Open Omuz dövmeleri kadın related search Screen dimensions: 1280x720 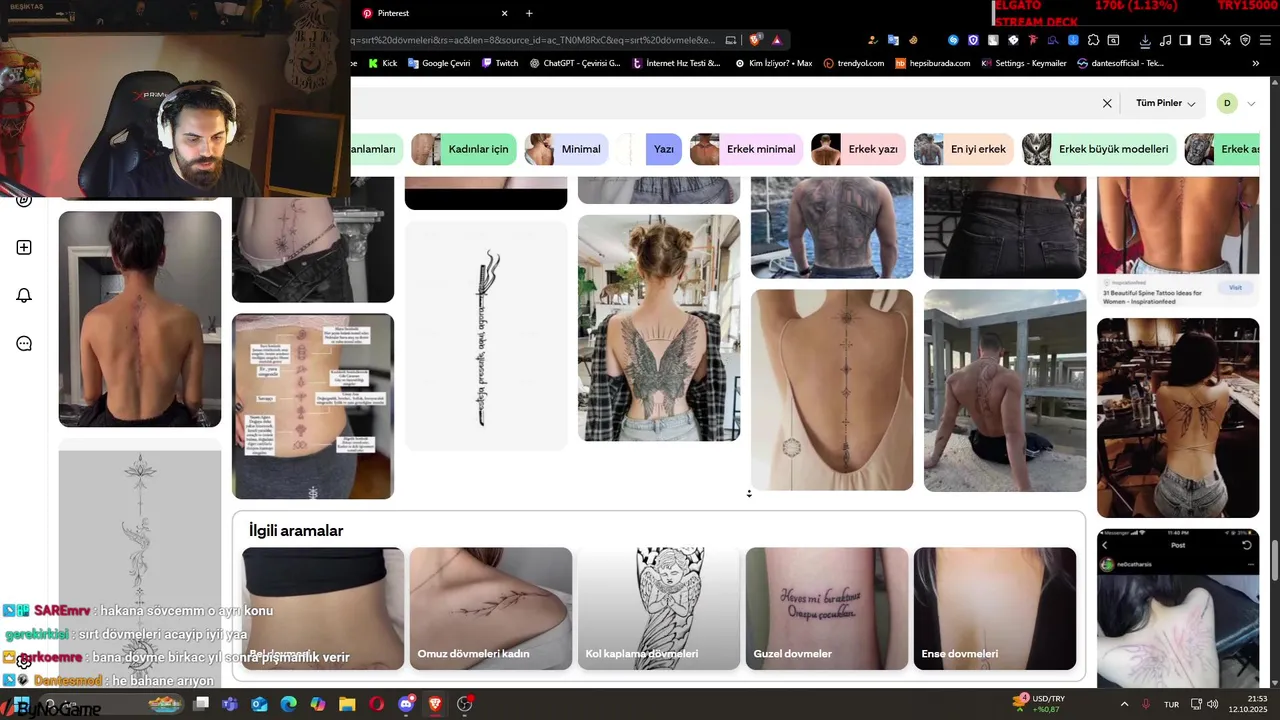click(490, 608)
